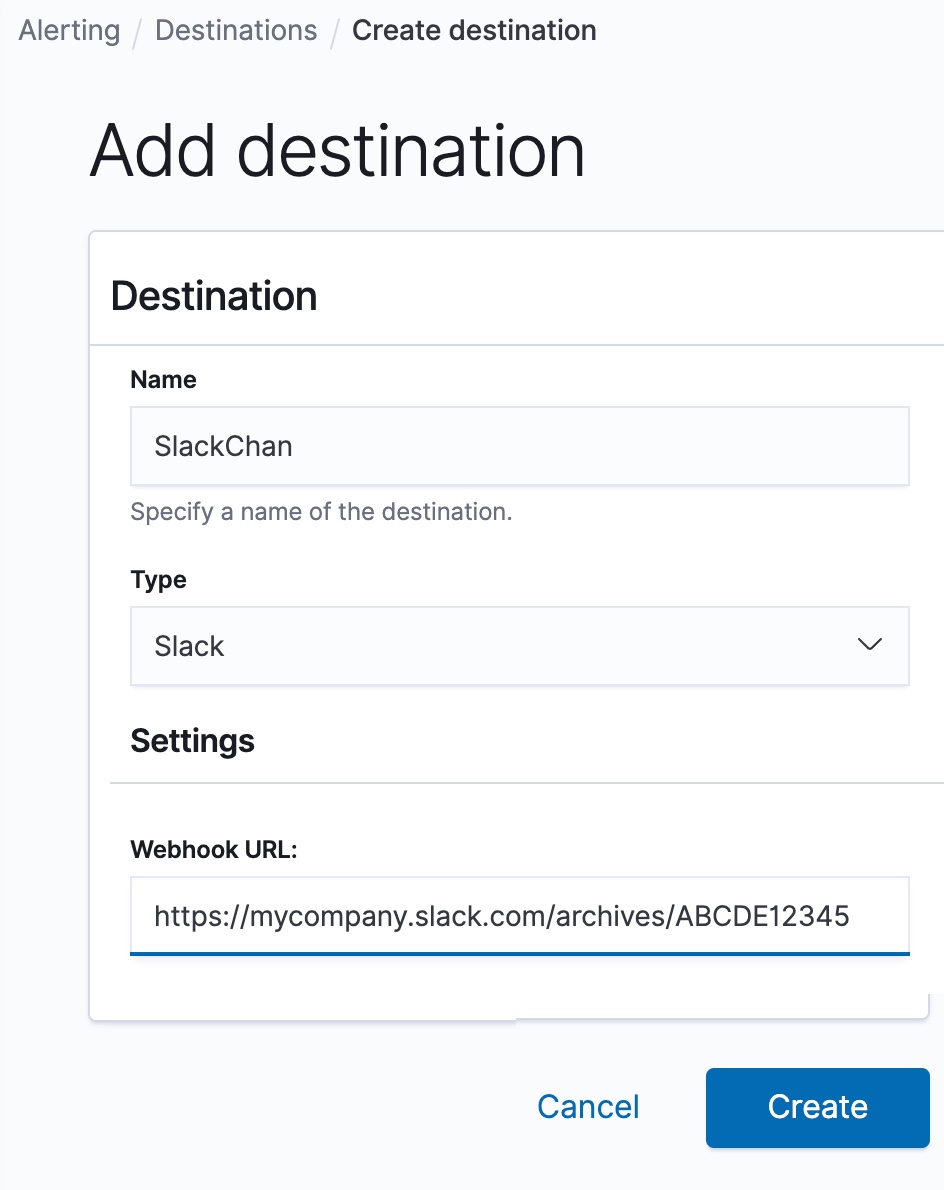Cancel creating the destination
This screenshot has width=944, height=1190.
pyautogui.click(x=588, y=1106)
